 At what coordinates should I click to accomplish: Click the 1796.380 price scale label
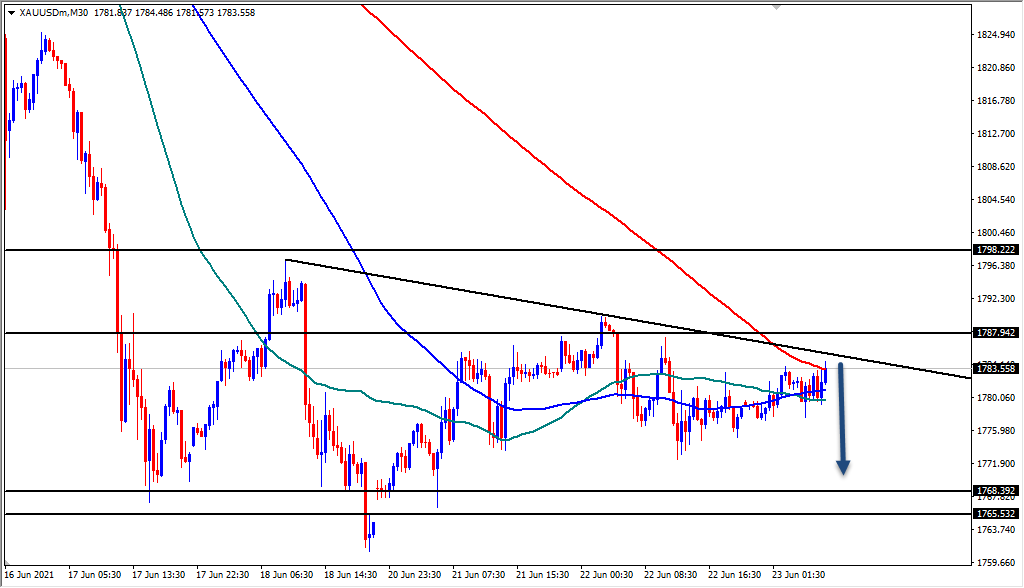click(996, 265)
